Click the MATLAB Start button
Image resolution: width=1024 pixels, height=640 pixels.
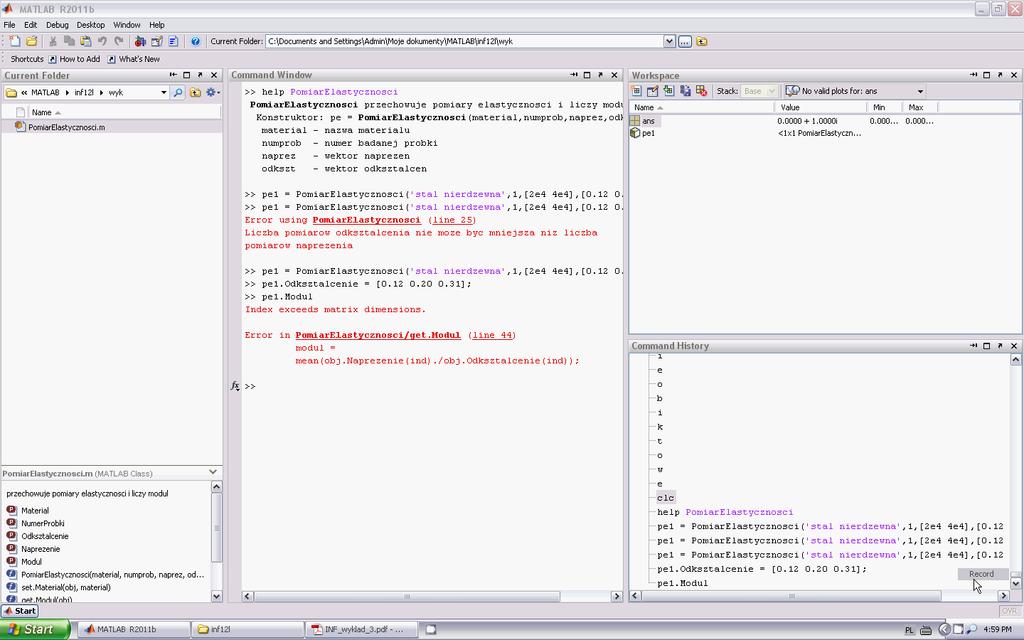pos(20,611)
